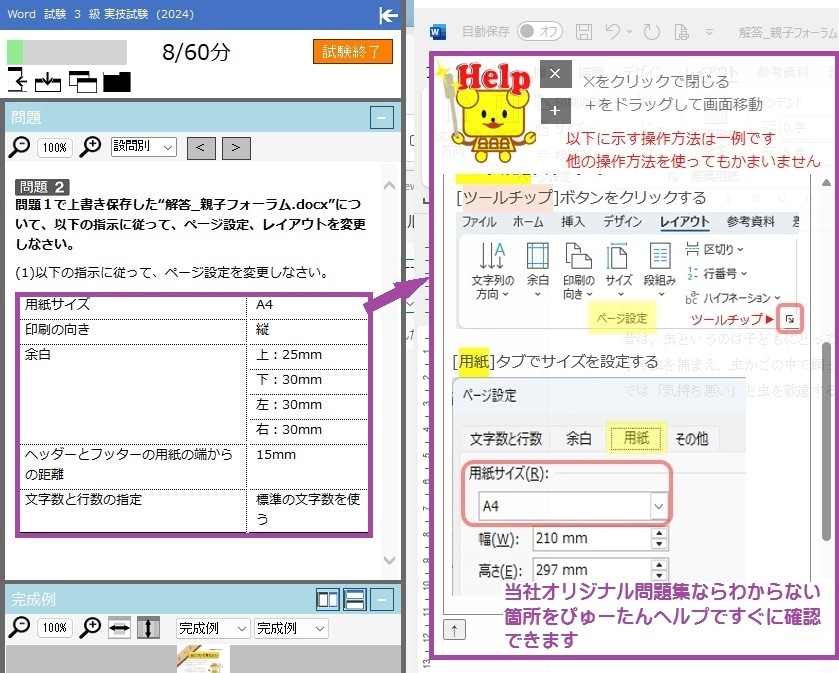The image size is (839, 673).
Task: Select the レイアウト ribbon tab
Action: pos(684,221)
